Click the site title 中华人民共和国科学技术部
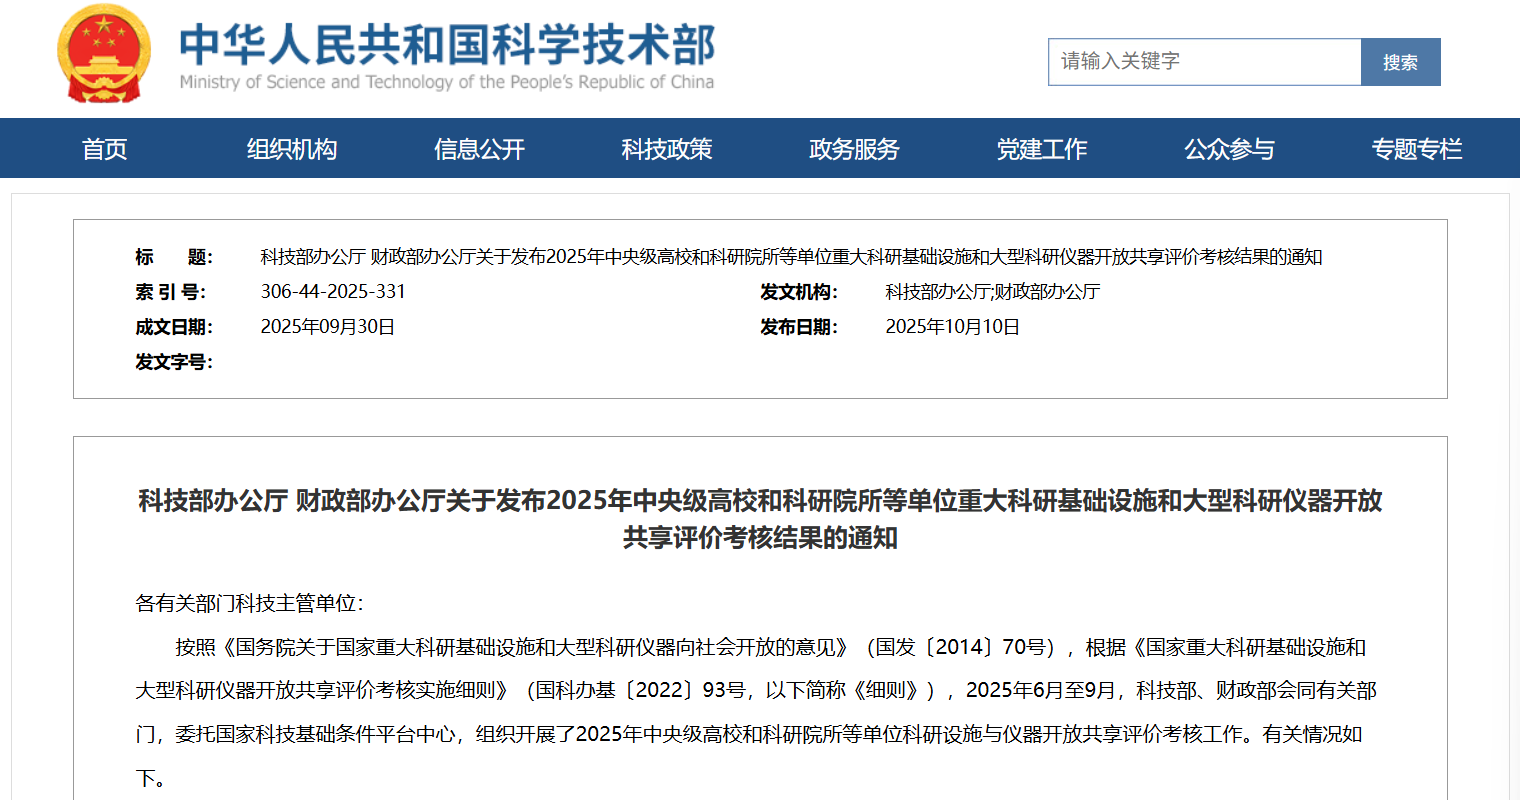Screen dimensions: 1520x800 (447, 45)
